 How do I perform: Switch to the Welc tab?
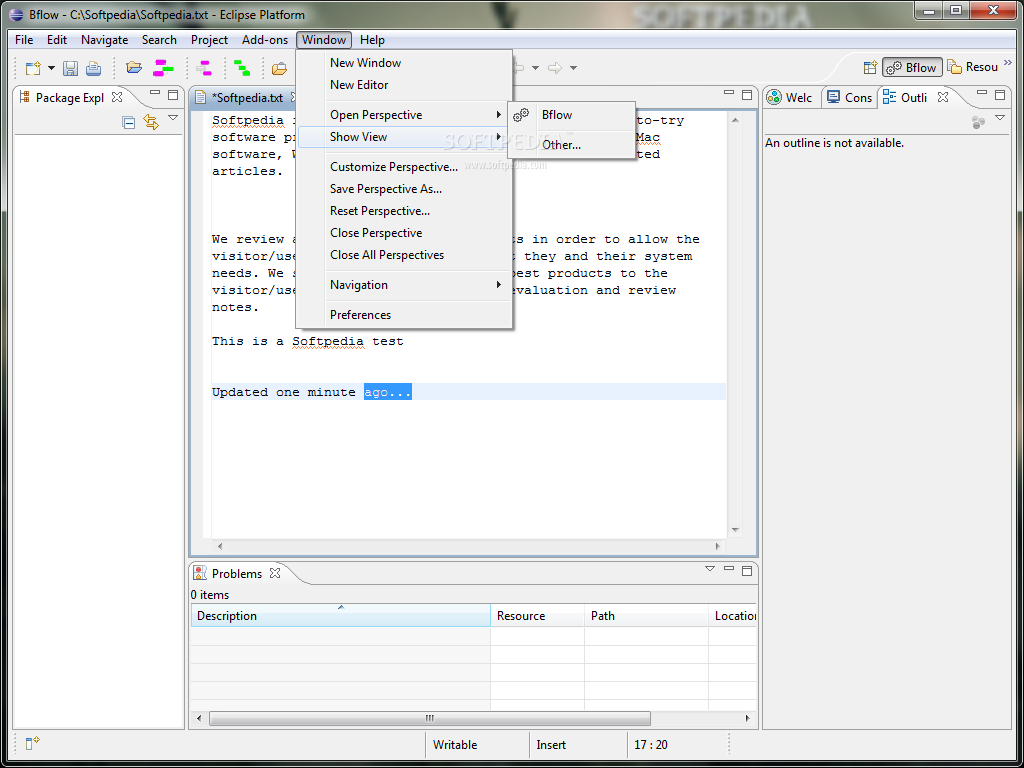pos(790,97)
